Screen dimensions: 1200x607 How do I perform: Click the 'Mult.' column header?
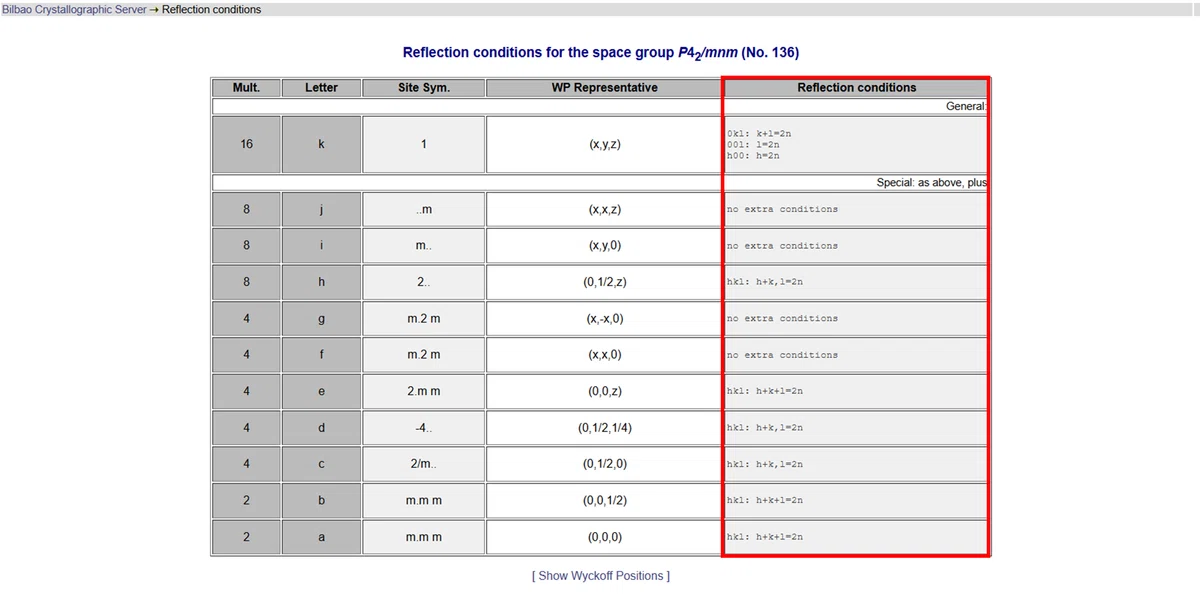point(246,88)
